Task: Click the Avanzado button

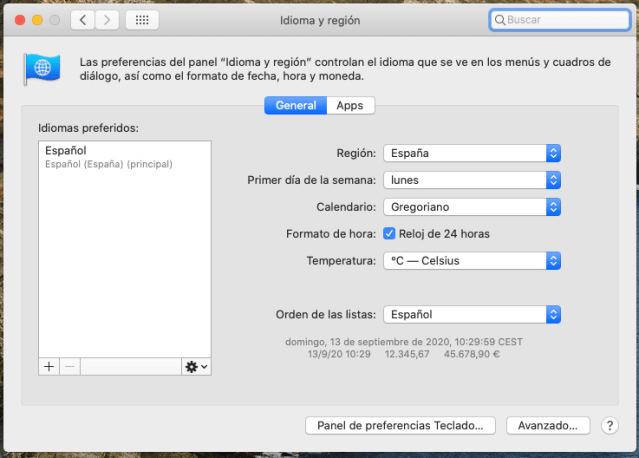Action: 548,425
